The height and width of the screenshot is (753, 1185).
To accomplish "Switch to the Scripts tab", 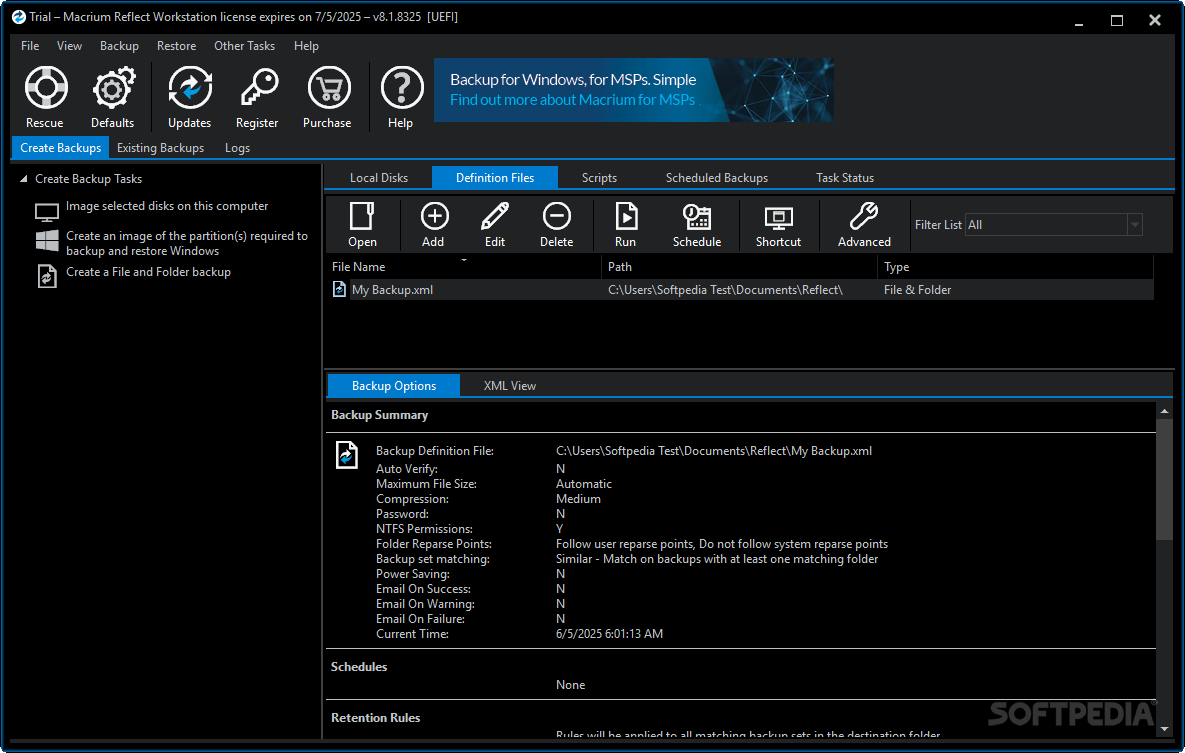I will 599,178.
